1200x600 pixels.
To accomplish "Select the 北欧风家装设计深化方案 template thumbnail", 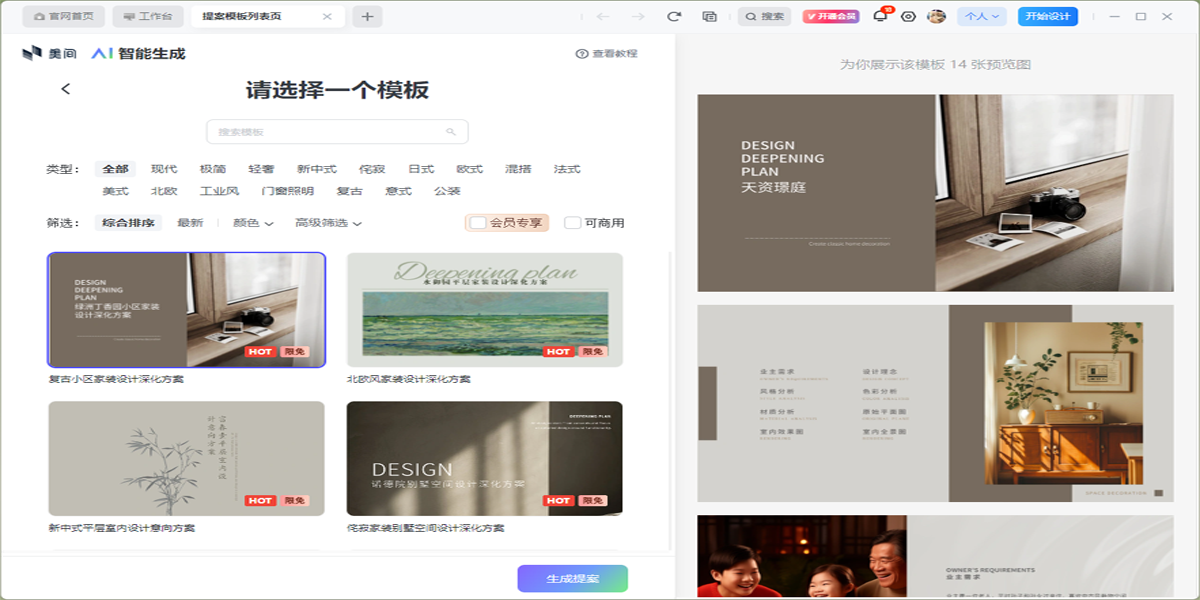I will [484, 309].
